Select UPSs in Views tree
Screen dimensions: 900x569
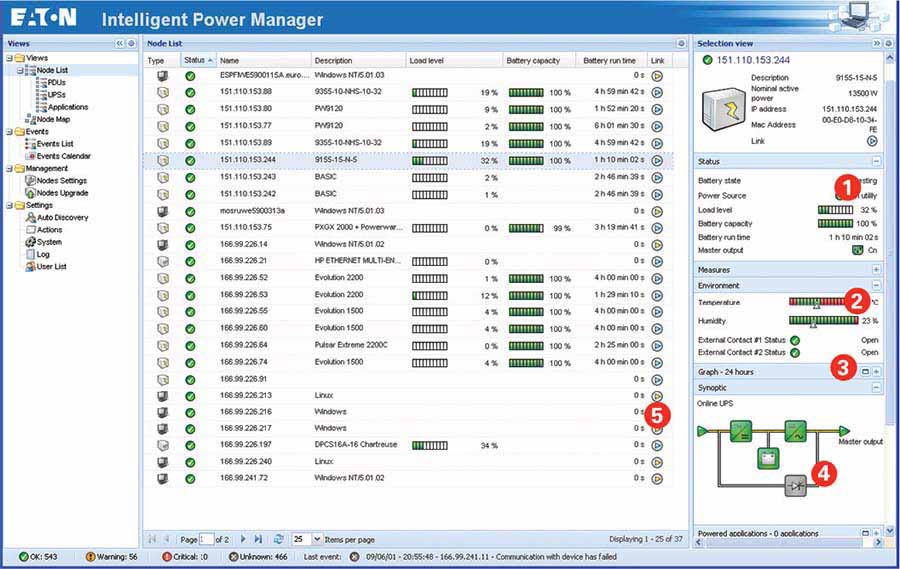pyautogui.click(x=56, y=95)
